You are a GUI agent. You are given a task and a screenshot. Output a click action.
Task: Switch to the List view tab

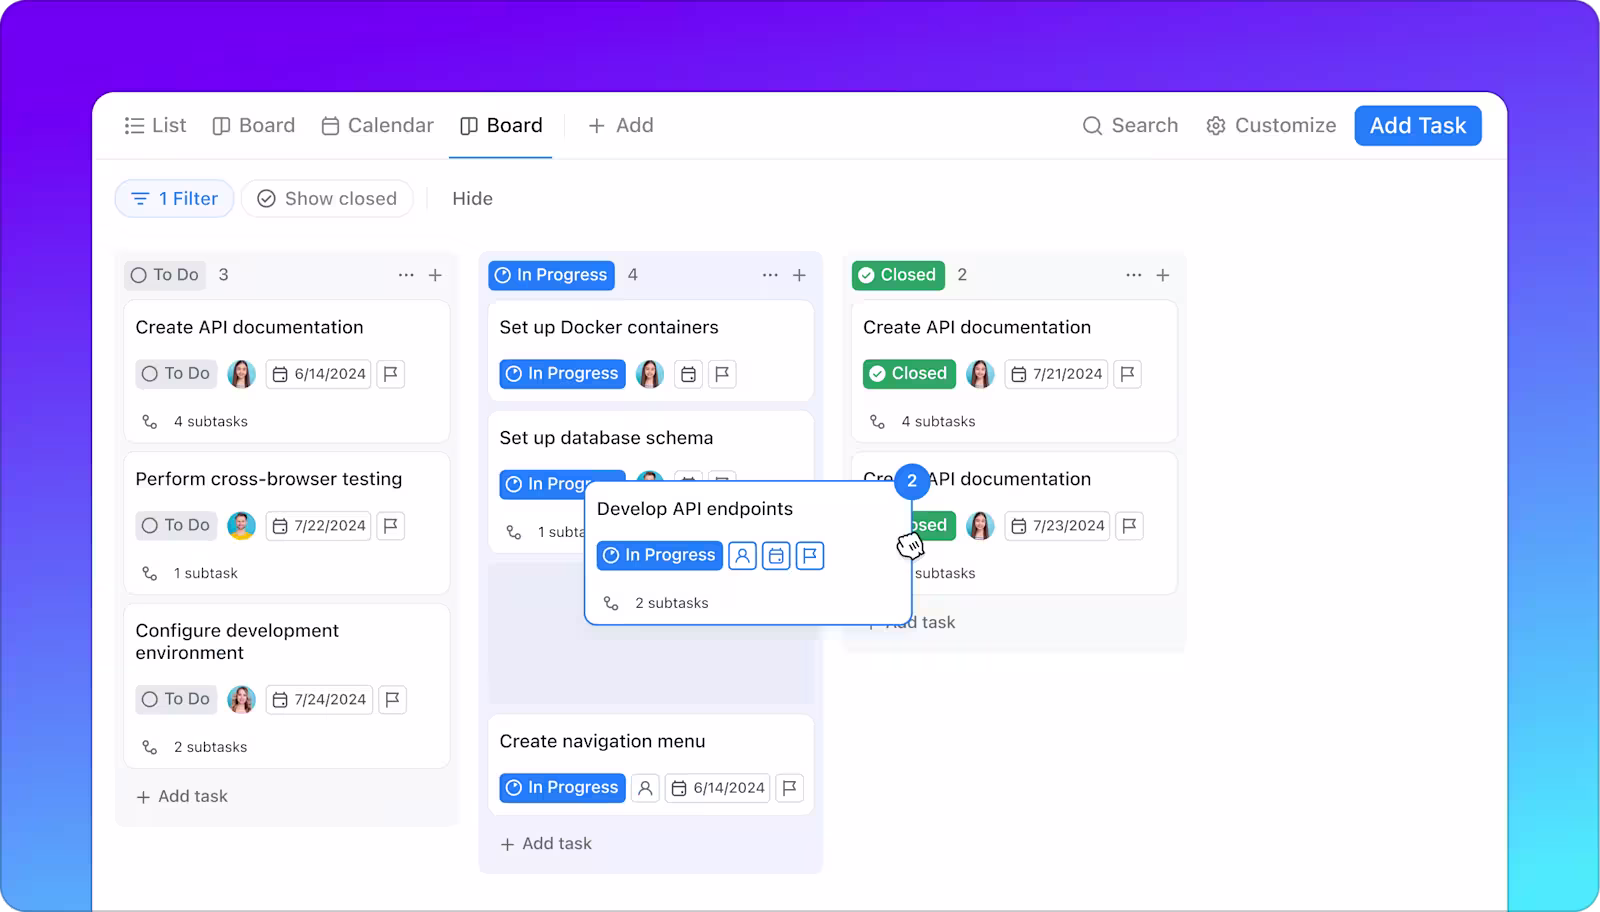(x=154, y=125)
